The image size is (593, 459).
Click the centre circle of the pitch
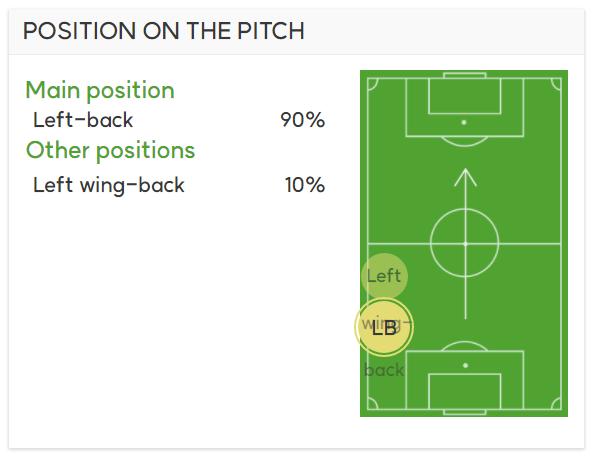click(x=465, y=244)
